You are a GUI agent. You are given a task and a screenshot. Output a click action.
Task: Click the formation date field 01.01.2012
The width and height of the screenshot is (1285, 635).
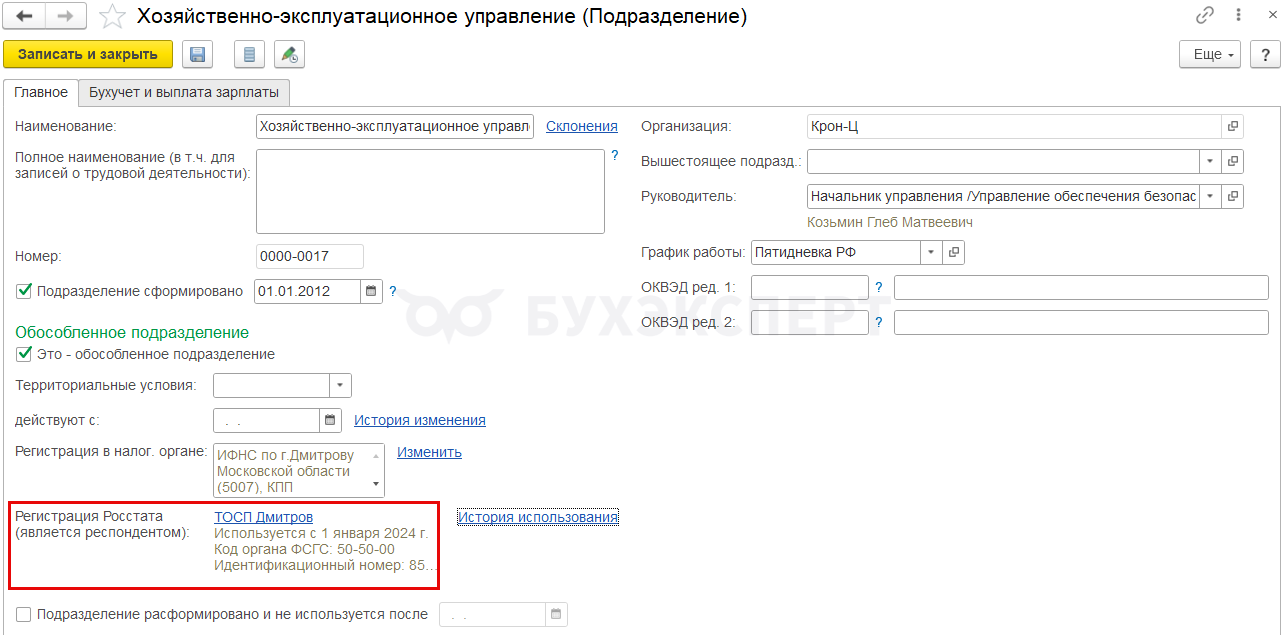[308, 291]
